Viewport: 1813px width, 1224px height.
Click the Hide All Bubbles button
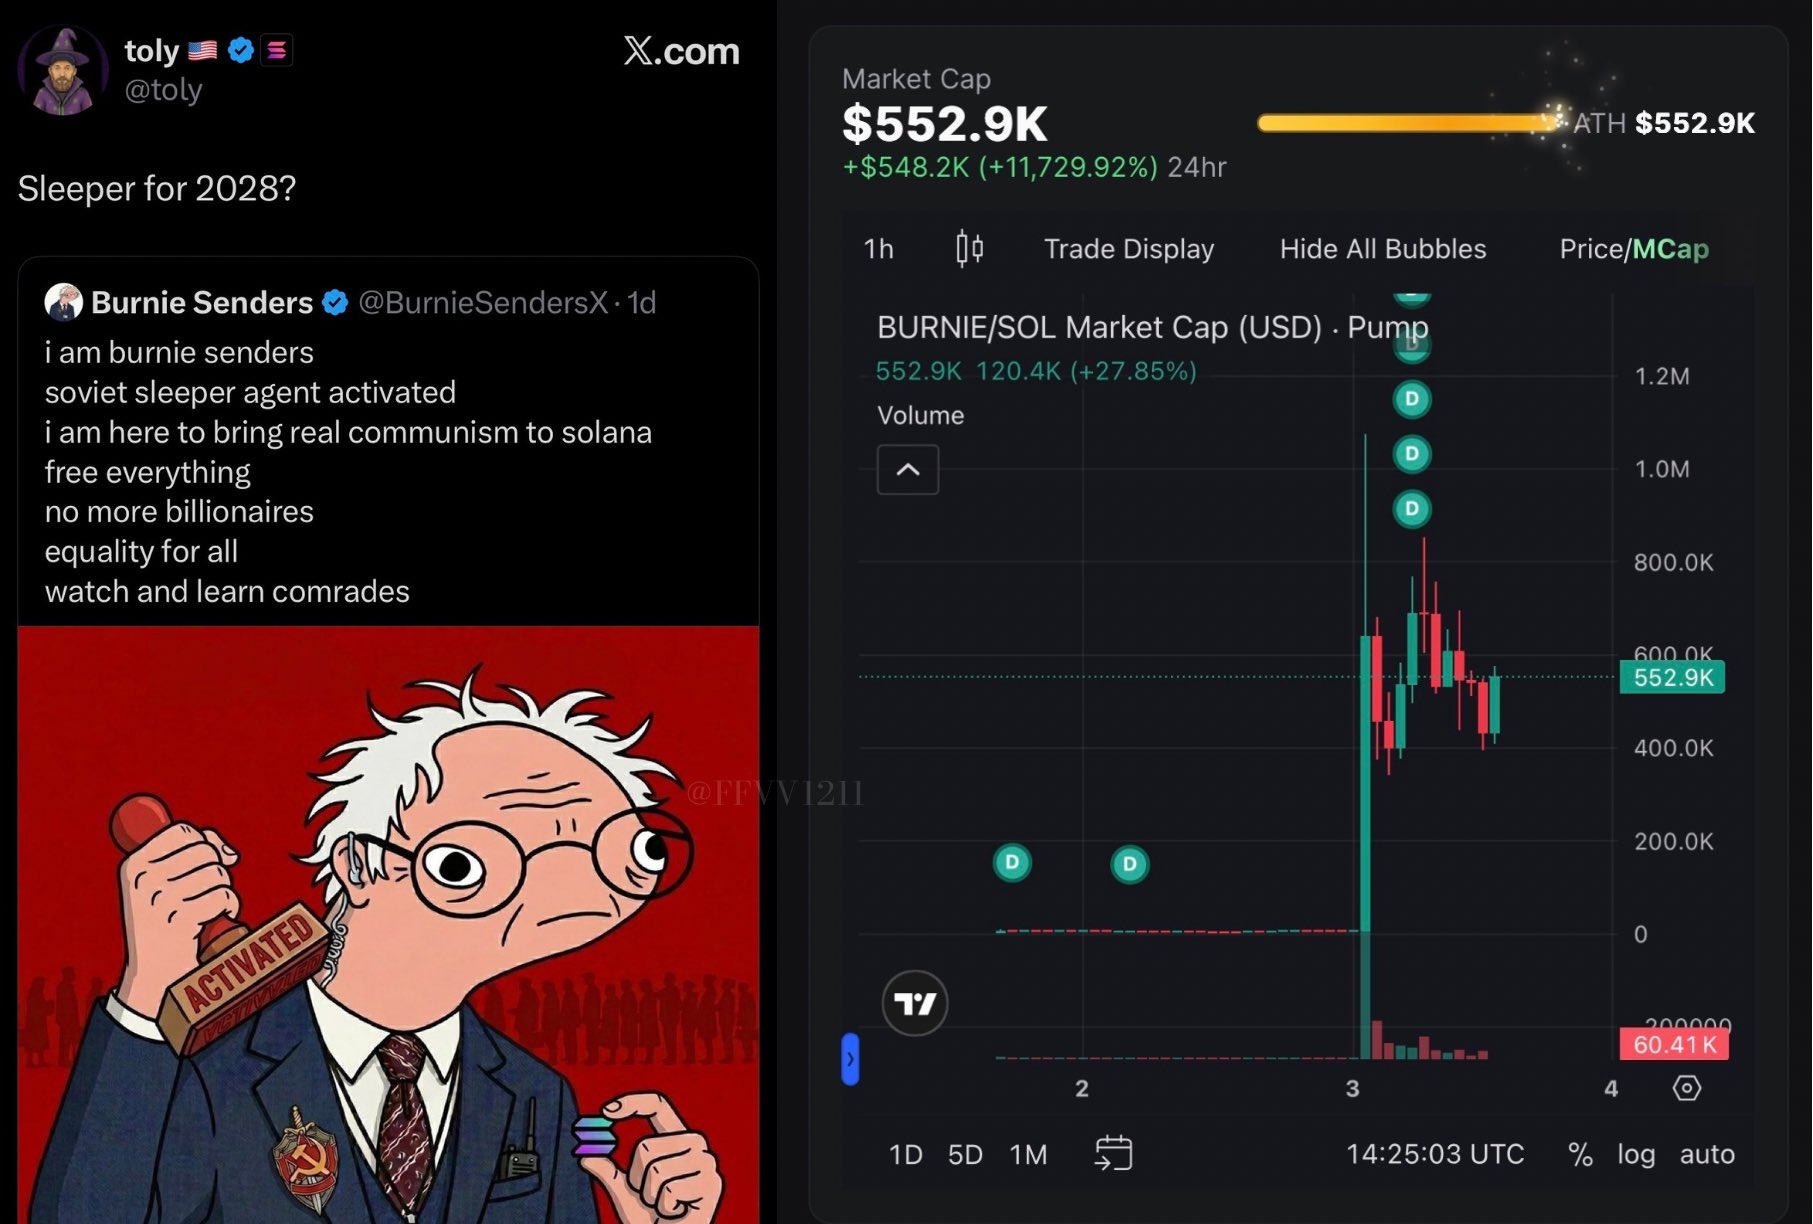click(1382, 249)
